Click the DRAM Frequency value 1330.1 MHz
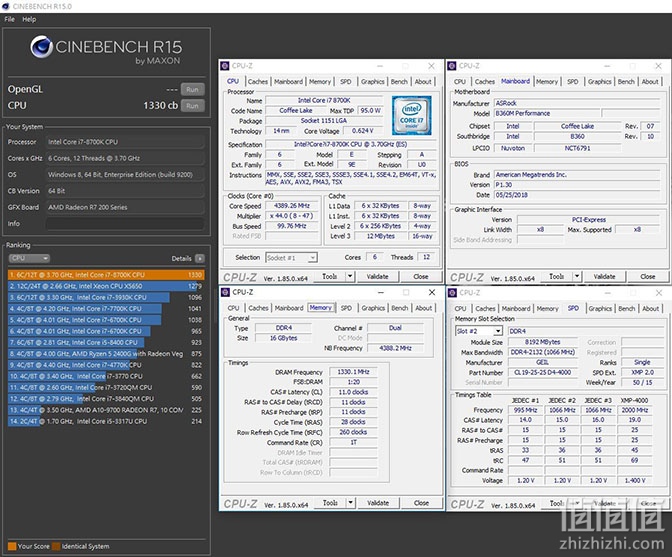 (353, 372)
